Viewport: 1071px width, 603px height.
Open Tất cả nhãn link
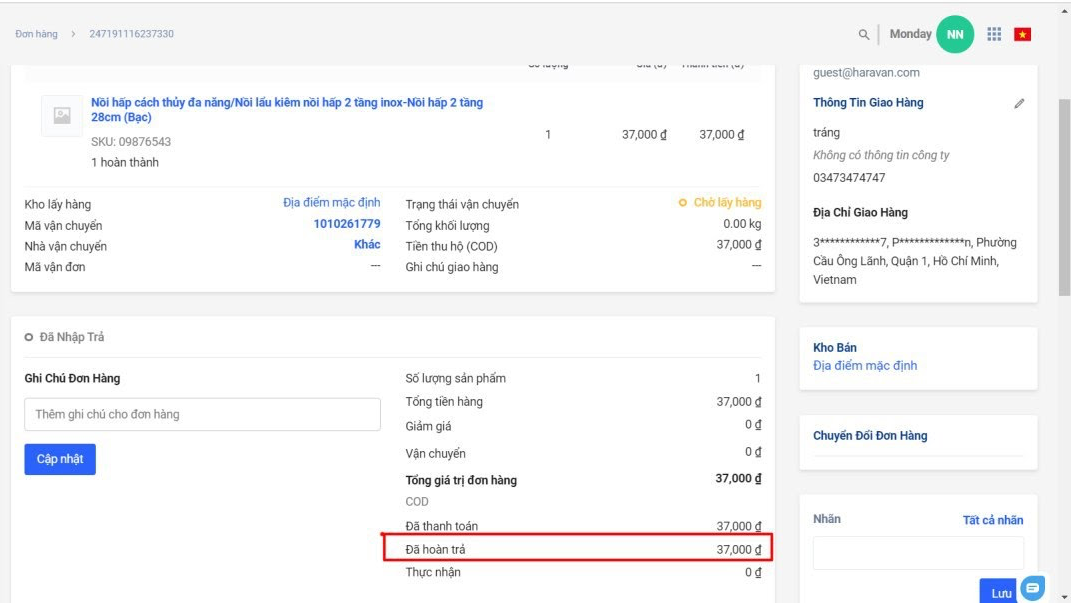(x=992, y=520)
